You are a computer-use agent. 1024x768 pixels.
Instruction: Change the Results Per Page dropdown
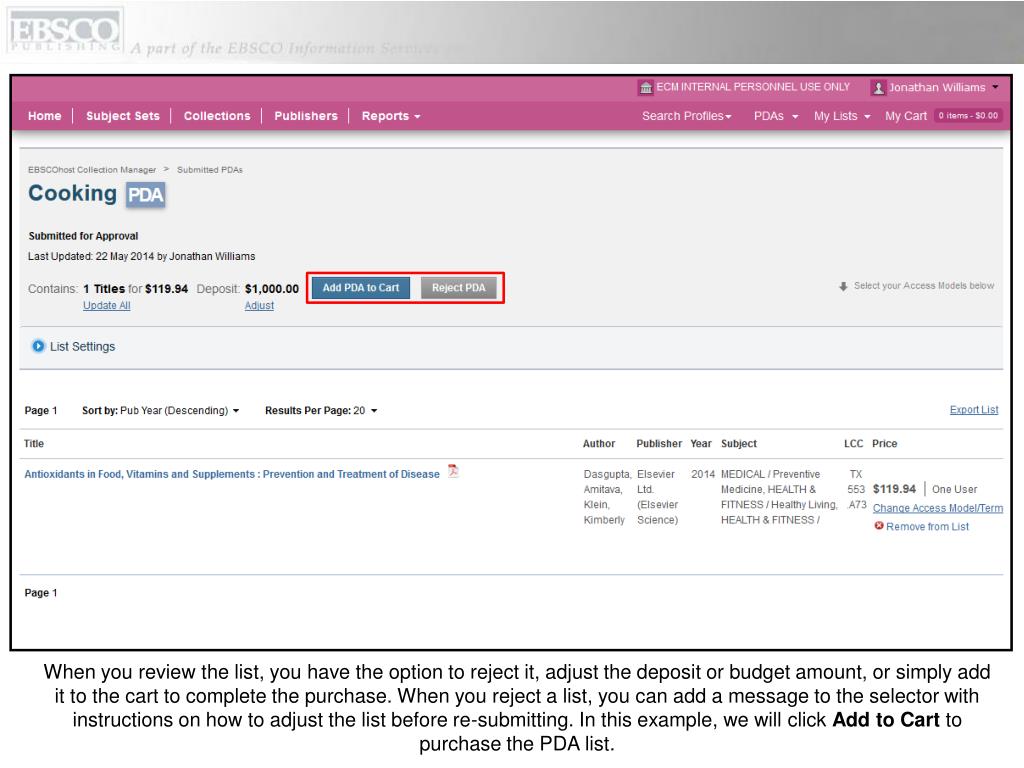(x=321, y=411)
